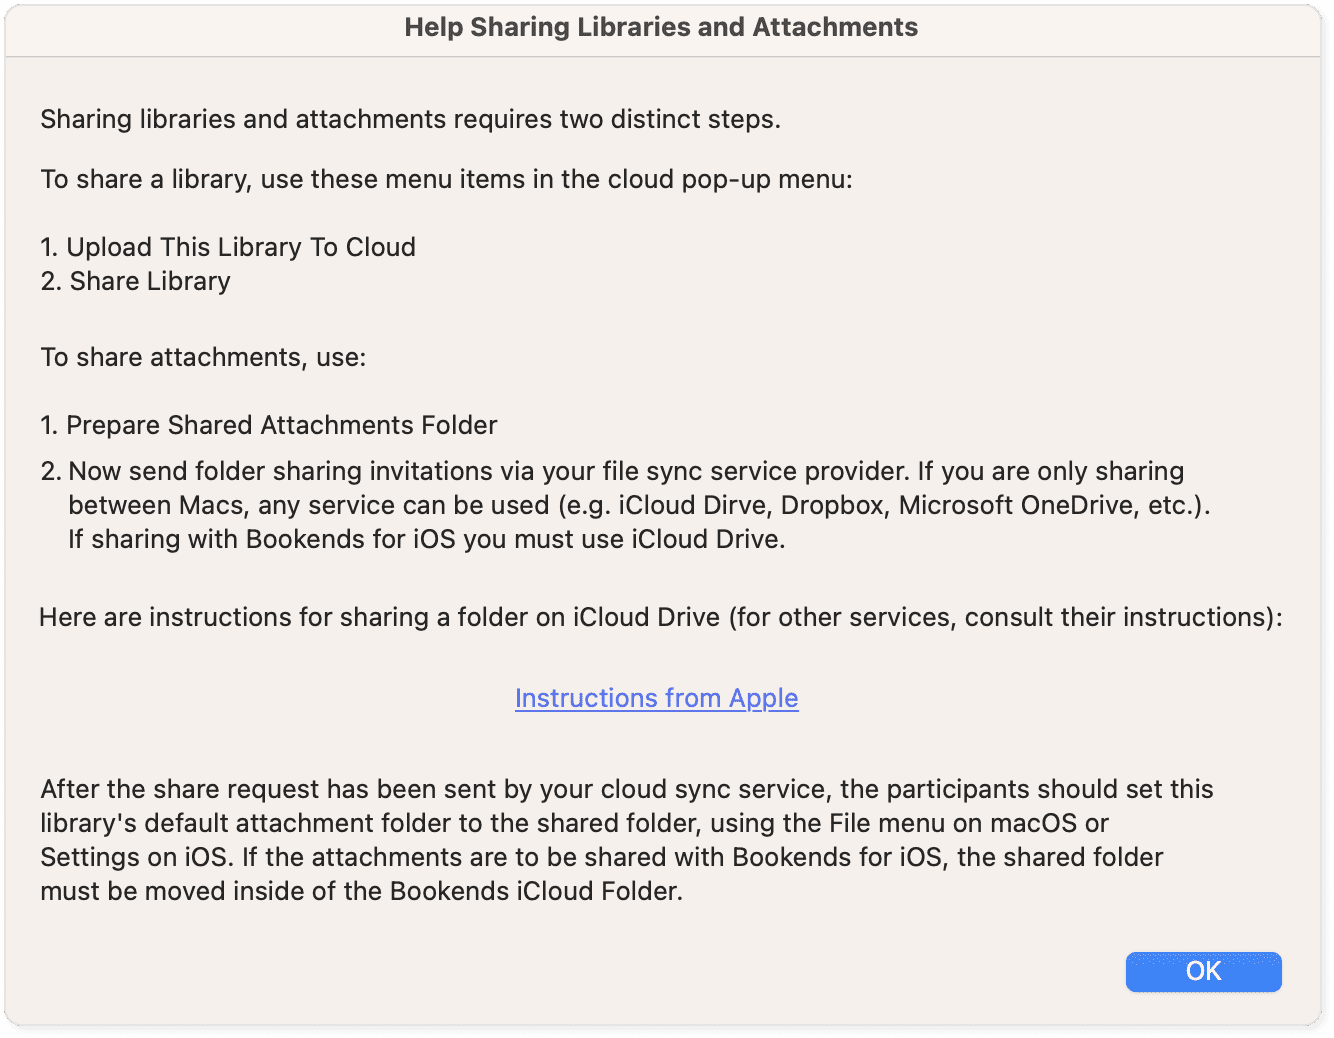Click the Help Sharing Libraries and Attachments title

coord(661,27)
